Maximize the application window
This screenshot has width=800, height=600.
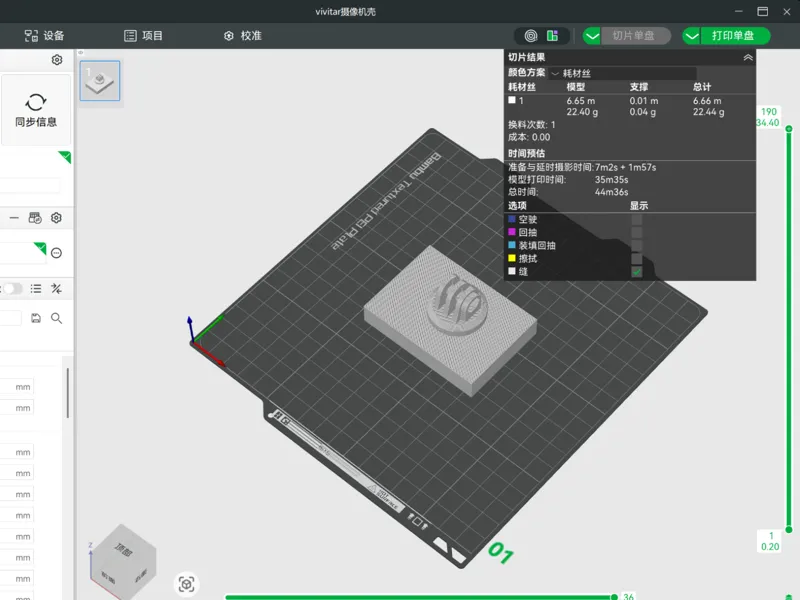coord(762,11)
